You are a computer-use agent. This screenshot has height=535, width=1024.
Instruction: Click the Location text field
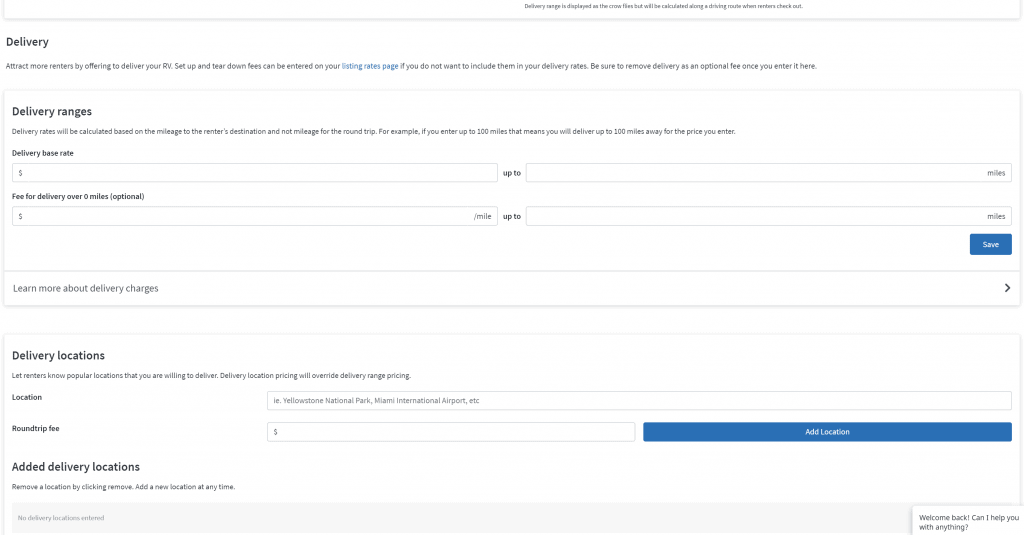(x=639, y=400)
